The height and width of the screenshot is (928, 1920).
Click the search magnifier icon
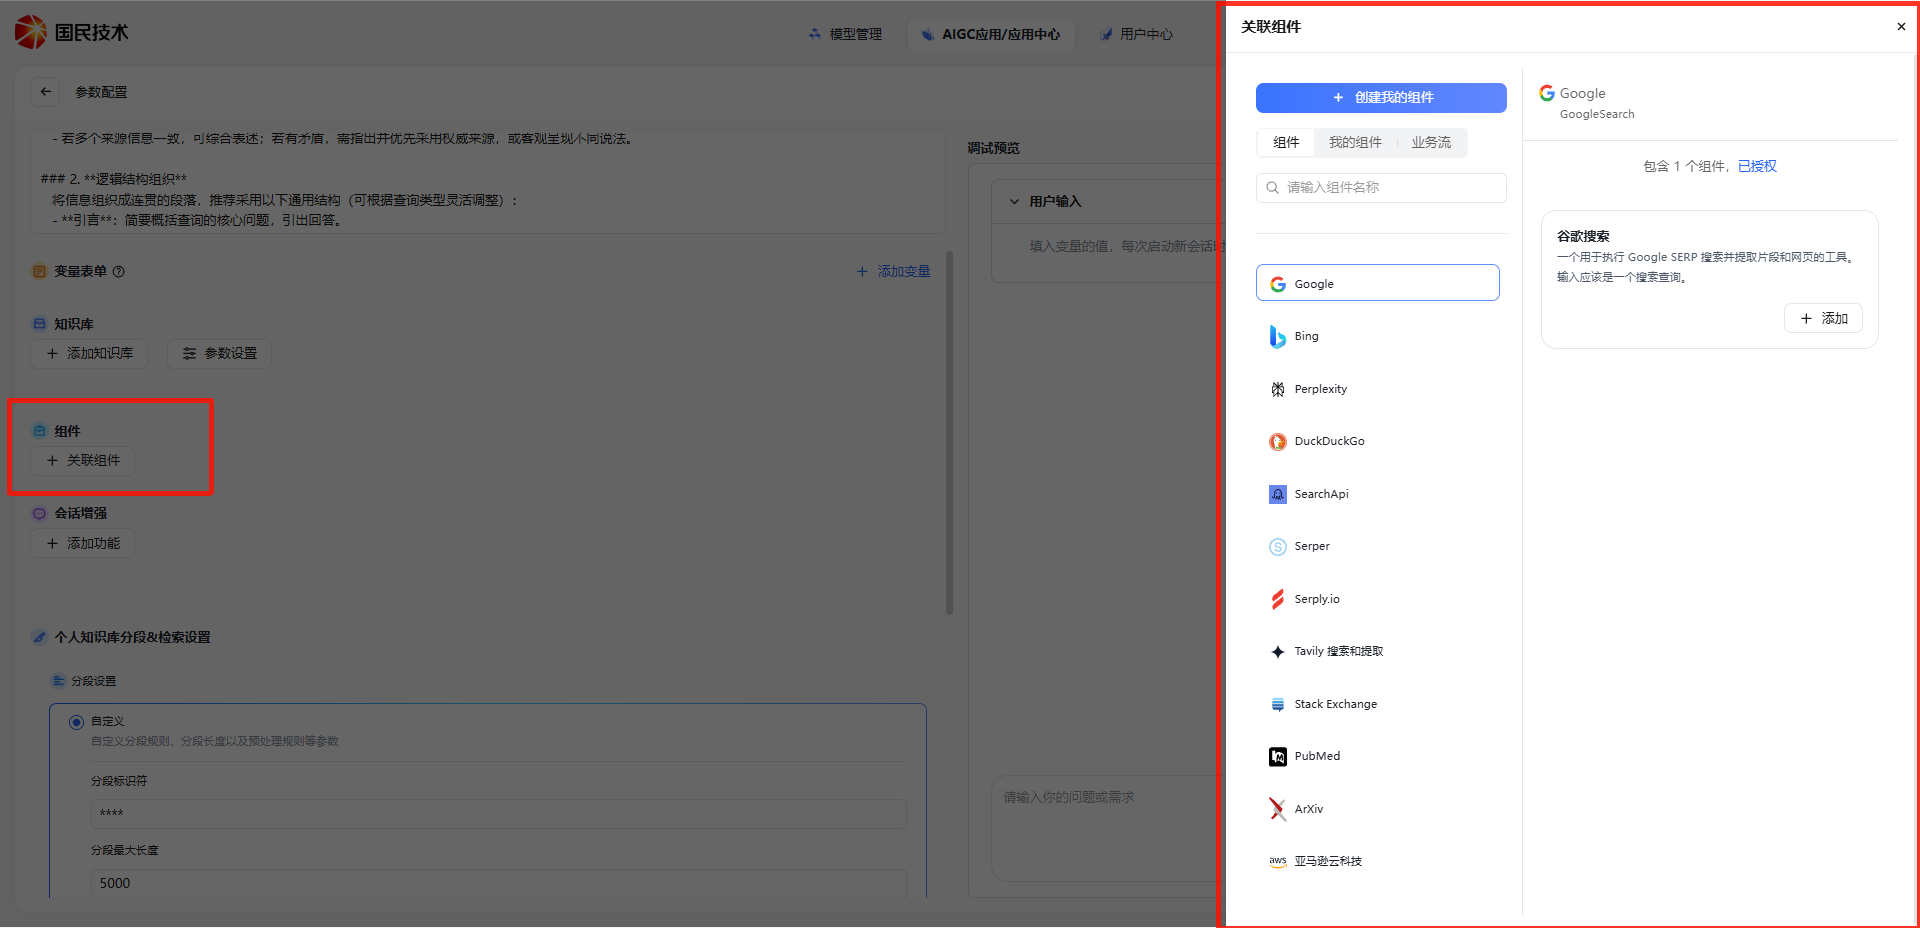click(1272, 187)
